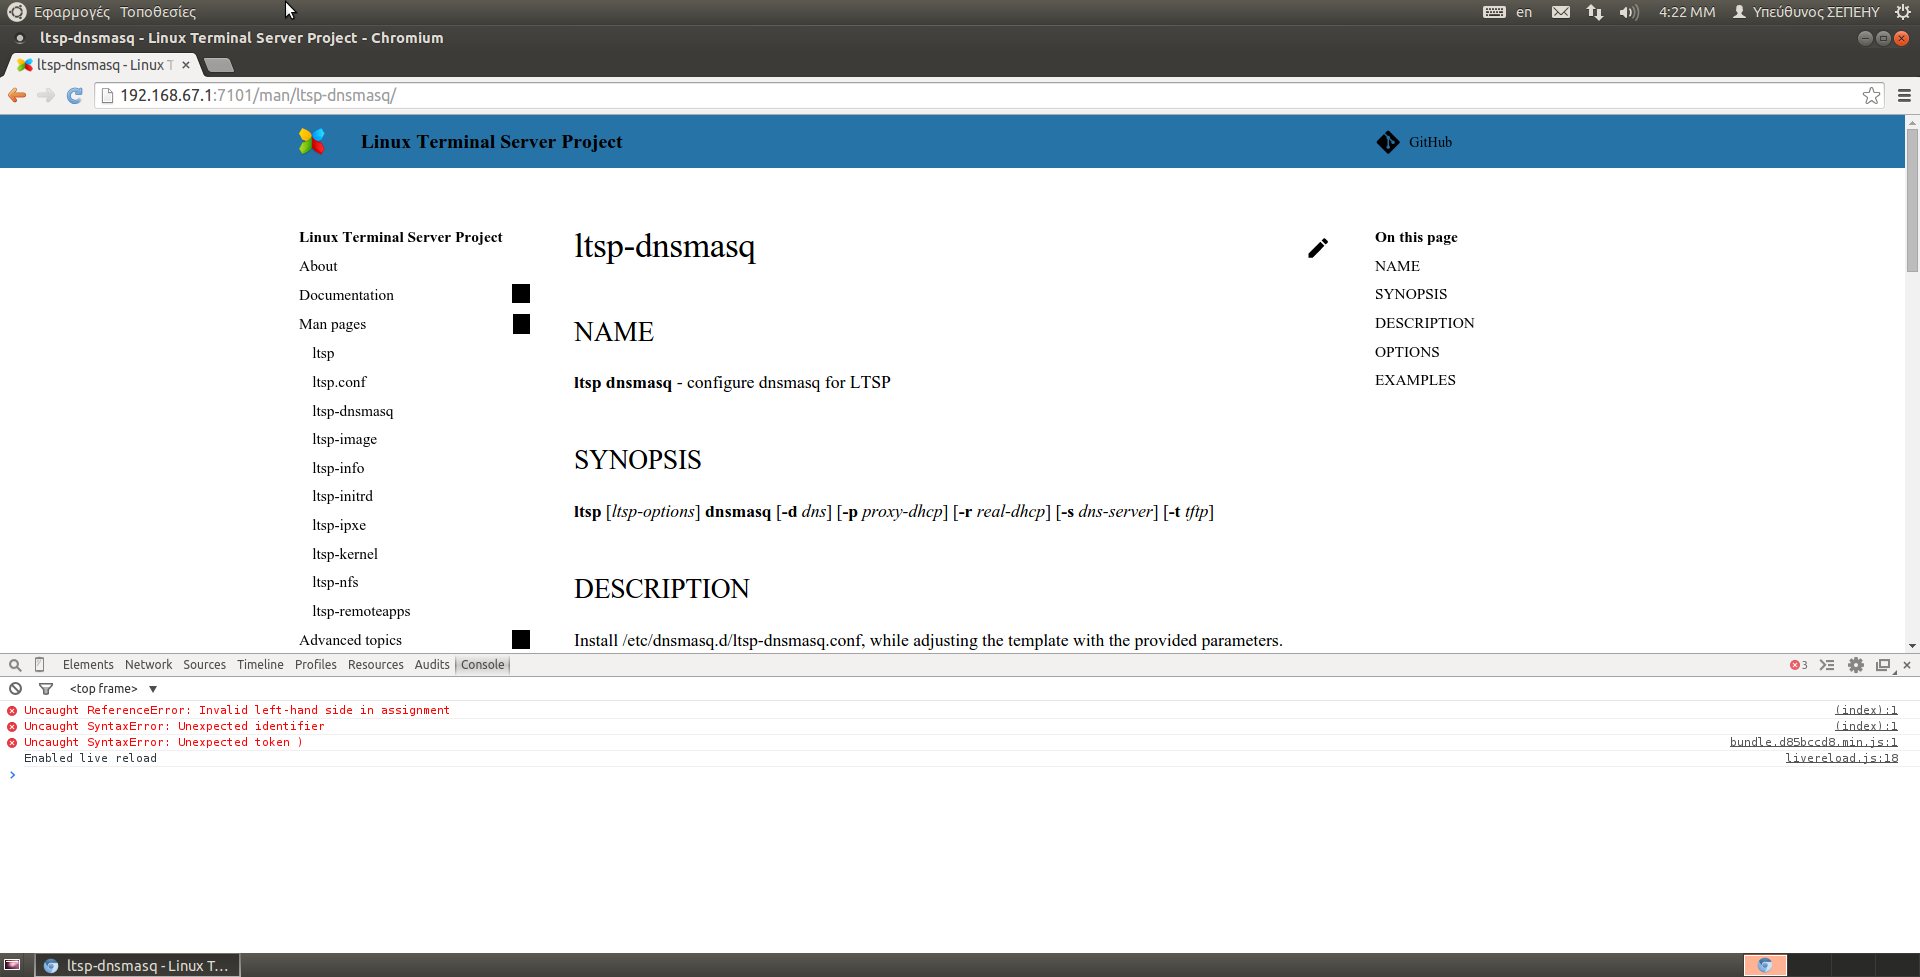The width and height of the screenshot is (1920, 977).
Task: Bookmark the page via the star icon
Action: 1871,95
